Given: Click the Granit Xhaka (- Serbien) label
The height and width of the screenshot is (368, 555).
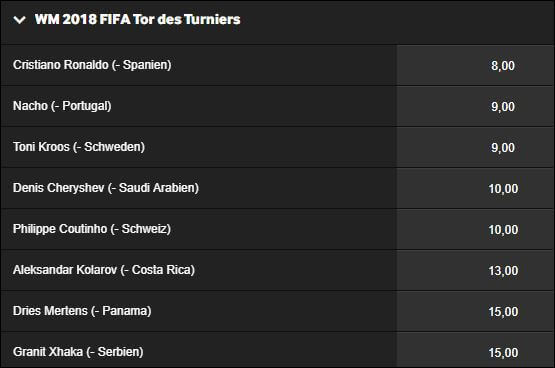Looking at the screenshot, I should (x=78, y=352).
